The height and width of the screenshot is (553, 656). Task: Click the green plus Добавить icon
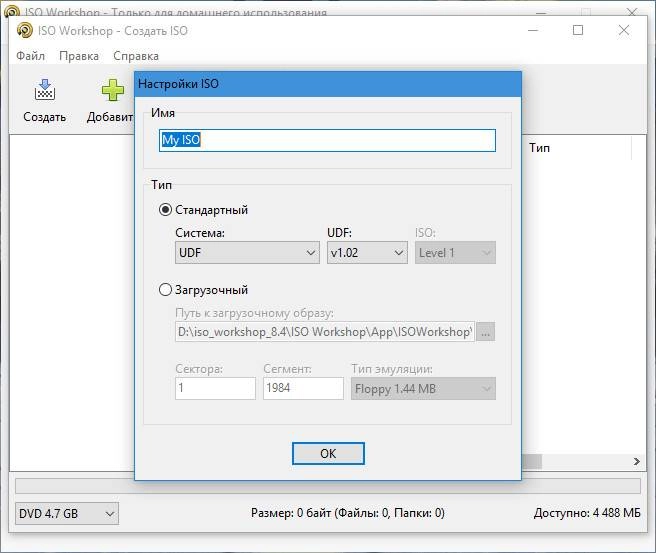(113, 90)
